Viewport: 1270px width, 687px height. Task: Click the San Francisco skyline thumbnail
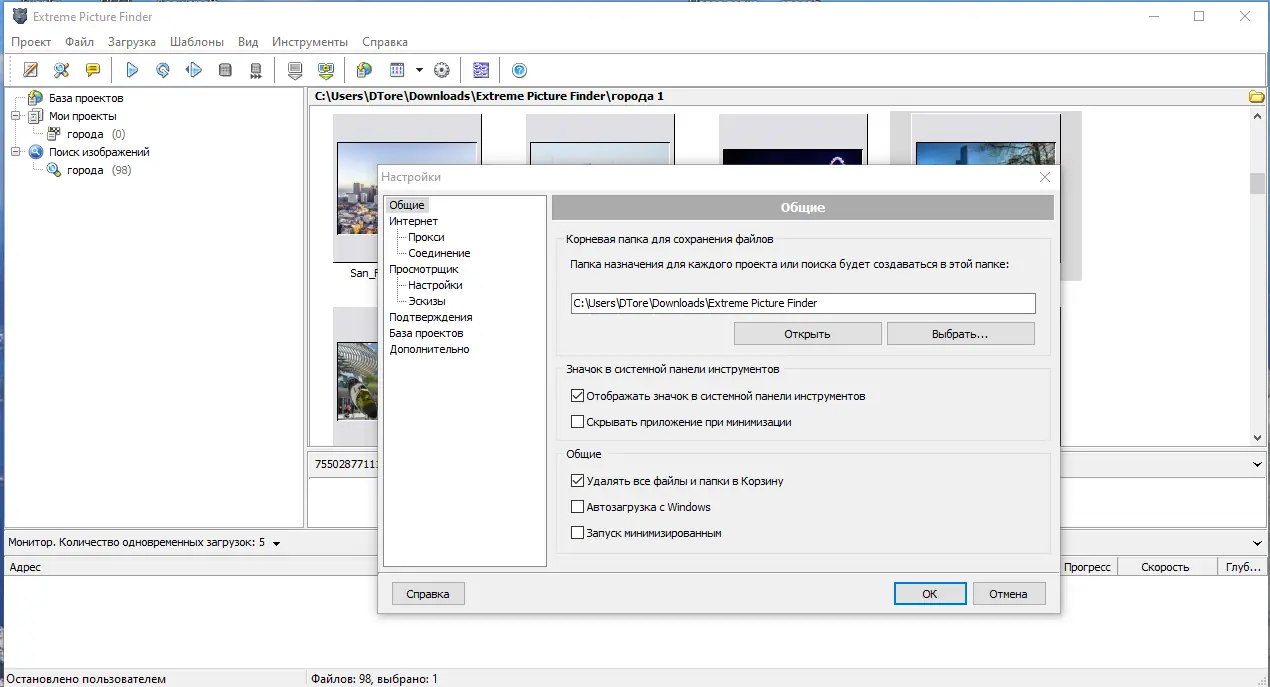(357, 188)
